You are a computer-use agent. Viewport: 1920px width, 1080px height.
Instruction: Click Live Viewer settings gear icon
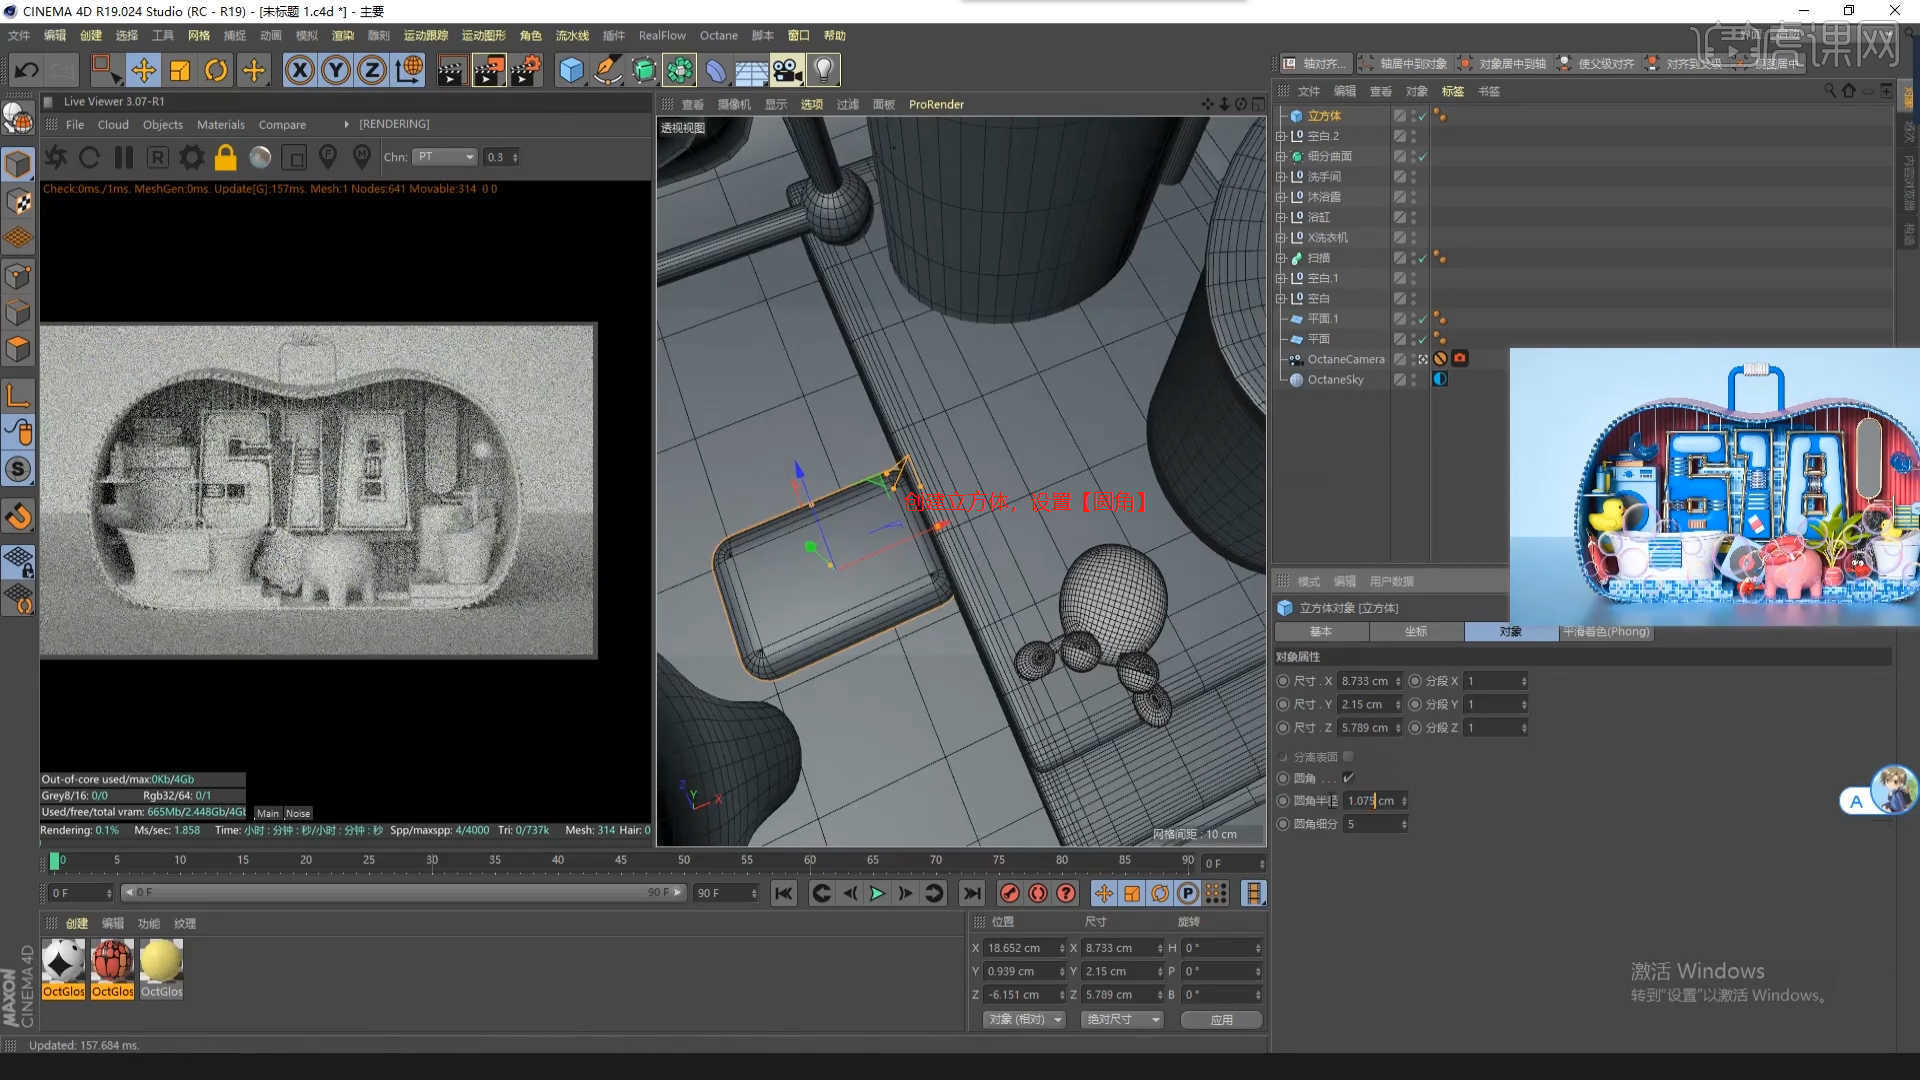(191, 157)
